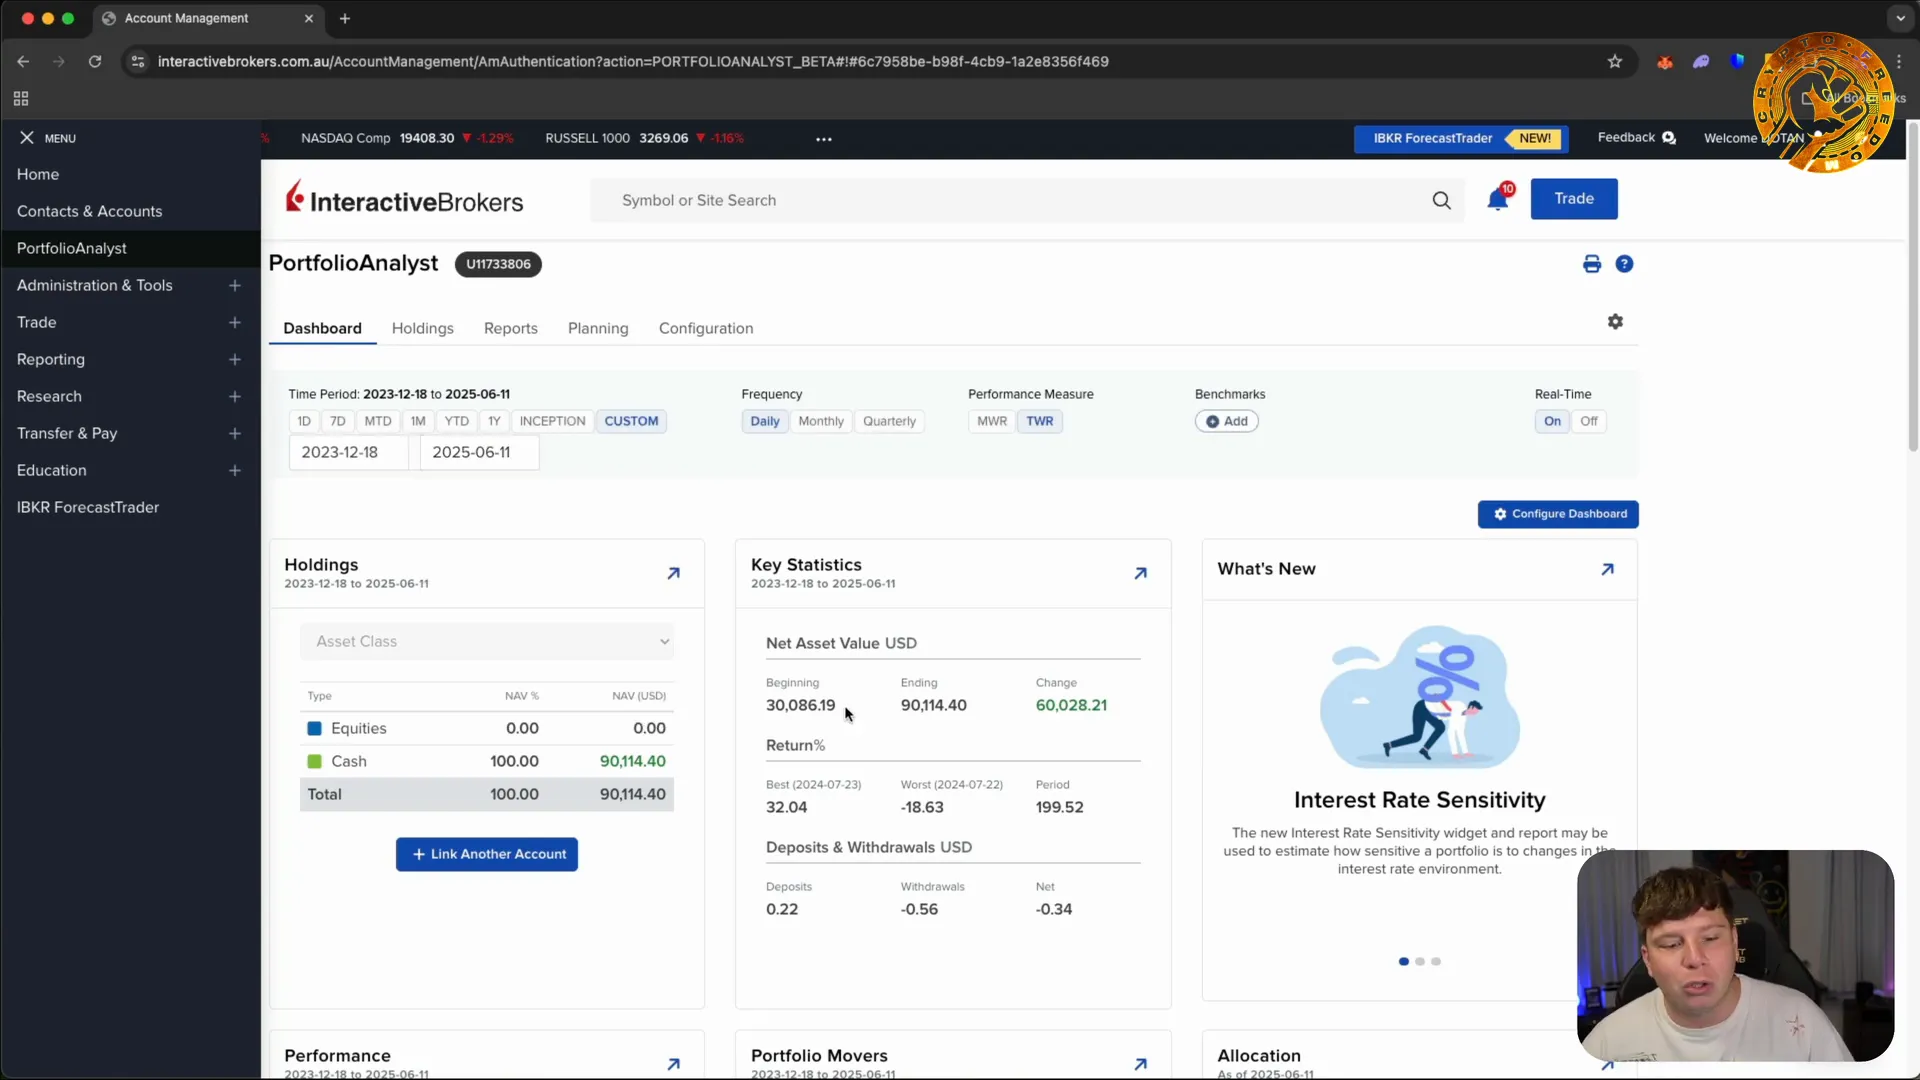Open a new browser tab
The height and width of the screenshot is (1080, 1920).
click(345, 18)
